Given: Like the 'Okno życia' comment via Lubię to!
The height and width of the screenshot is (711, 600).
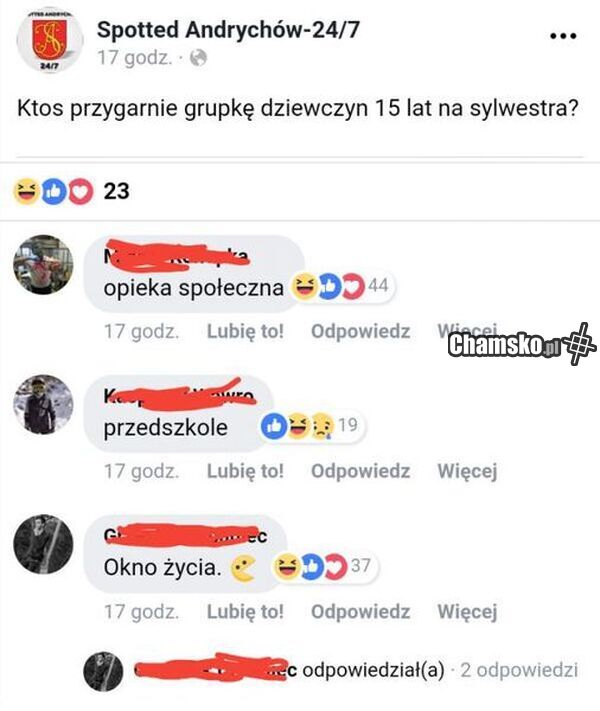Looking at the screenshot, I should click(245, 611).
